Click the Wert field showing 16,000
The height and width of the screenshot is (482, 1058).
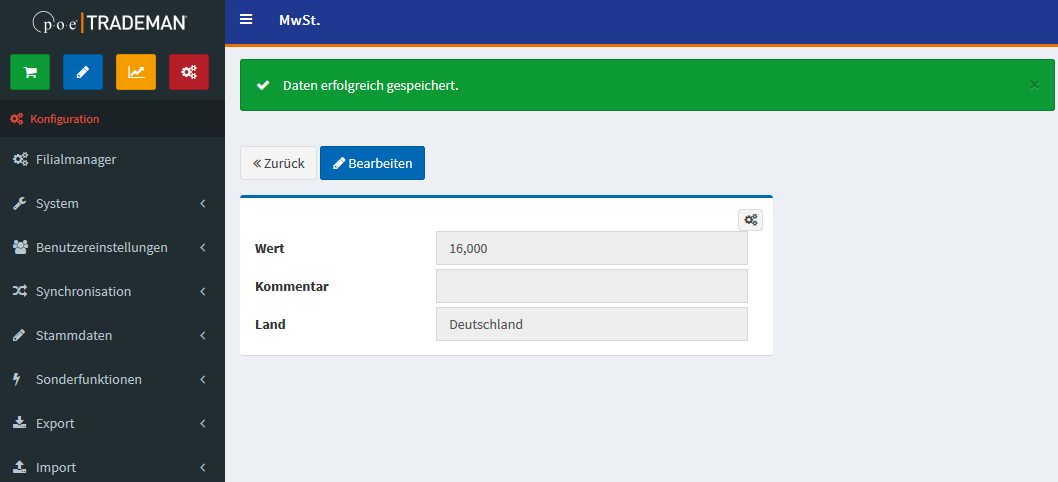[591, 248]
